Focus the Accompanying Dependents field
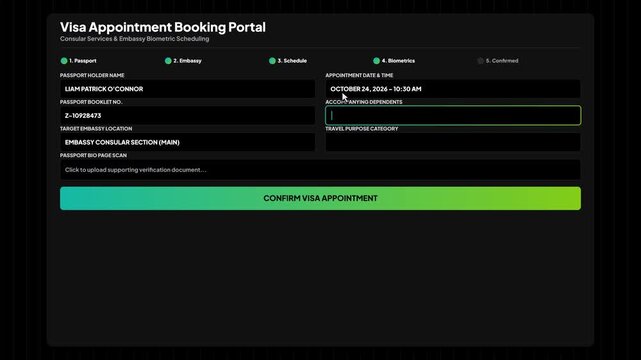Viewport: 641px width, 360px height. coord(453,115)
